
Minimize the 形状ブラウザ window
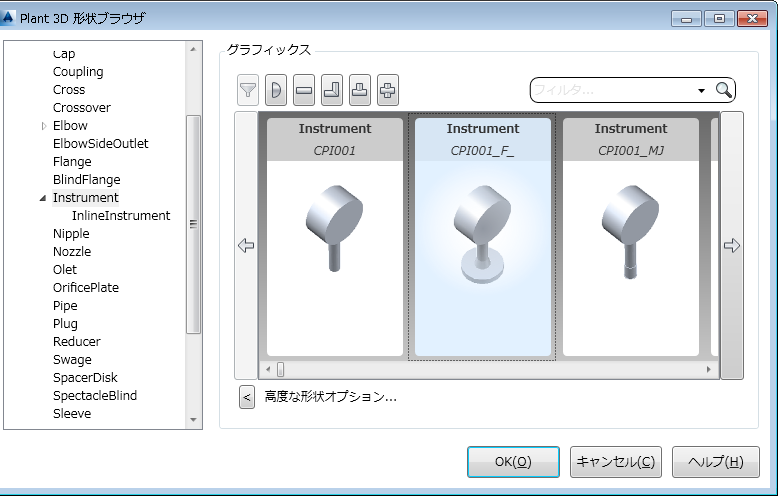point(687,18)
